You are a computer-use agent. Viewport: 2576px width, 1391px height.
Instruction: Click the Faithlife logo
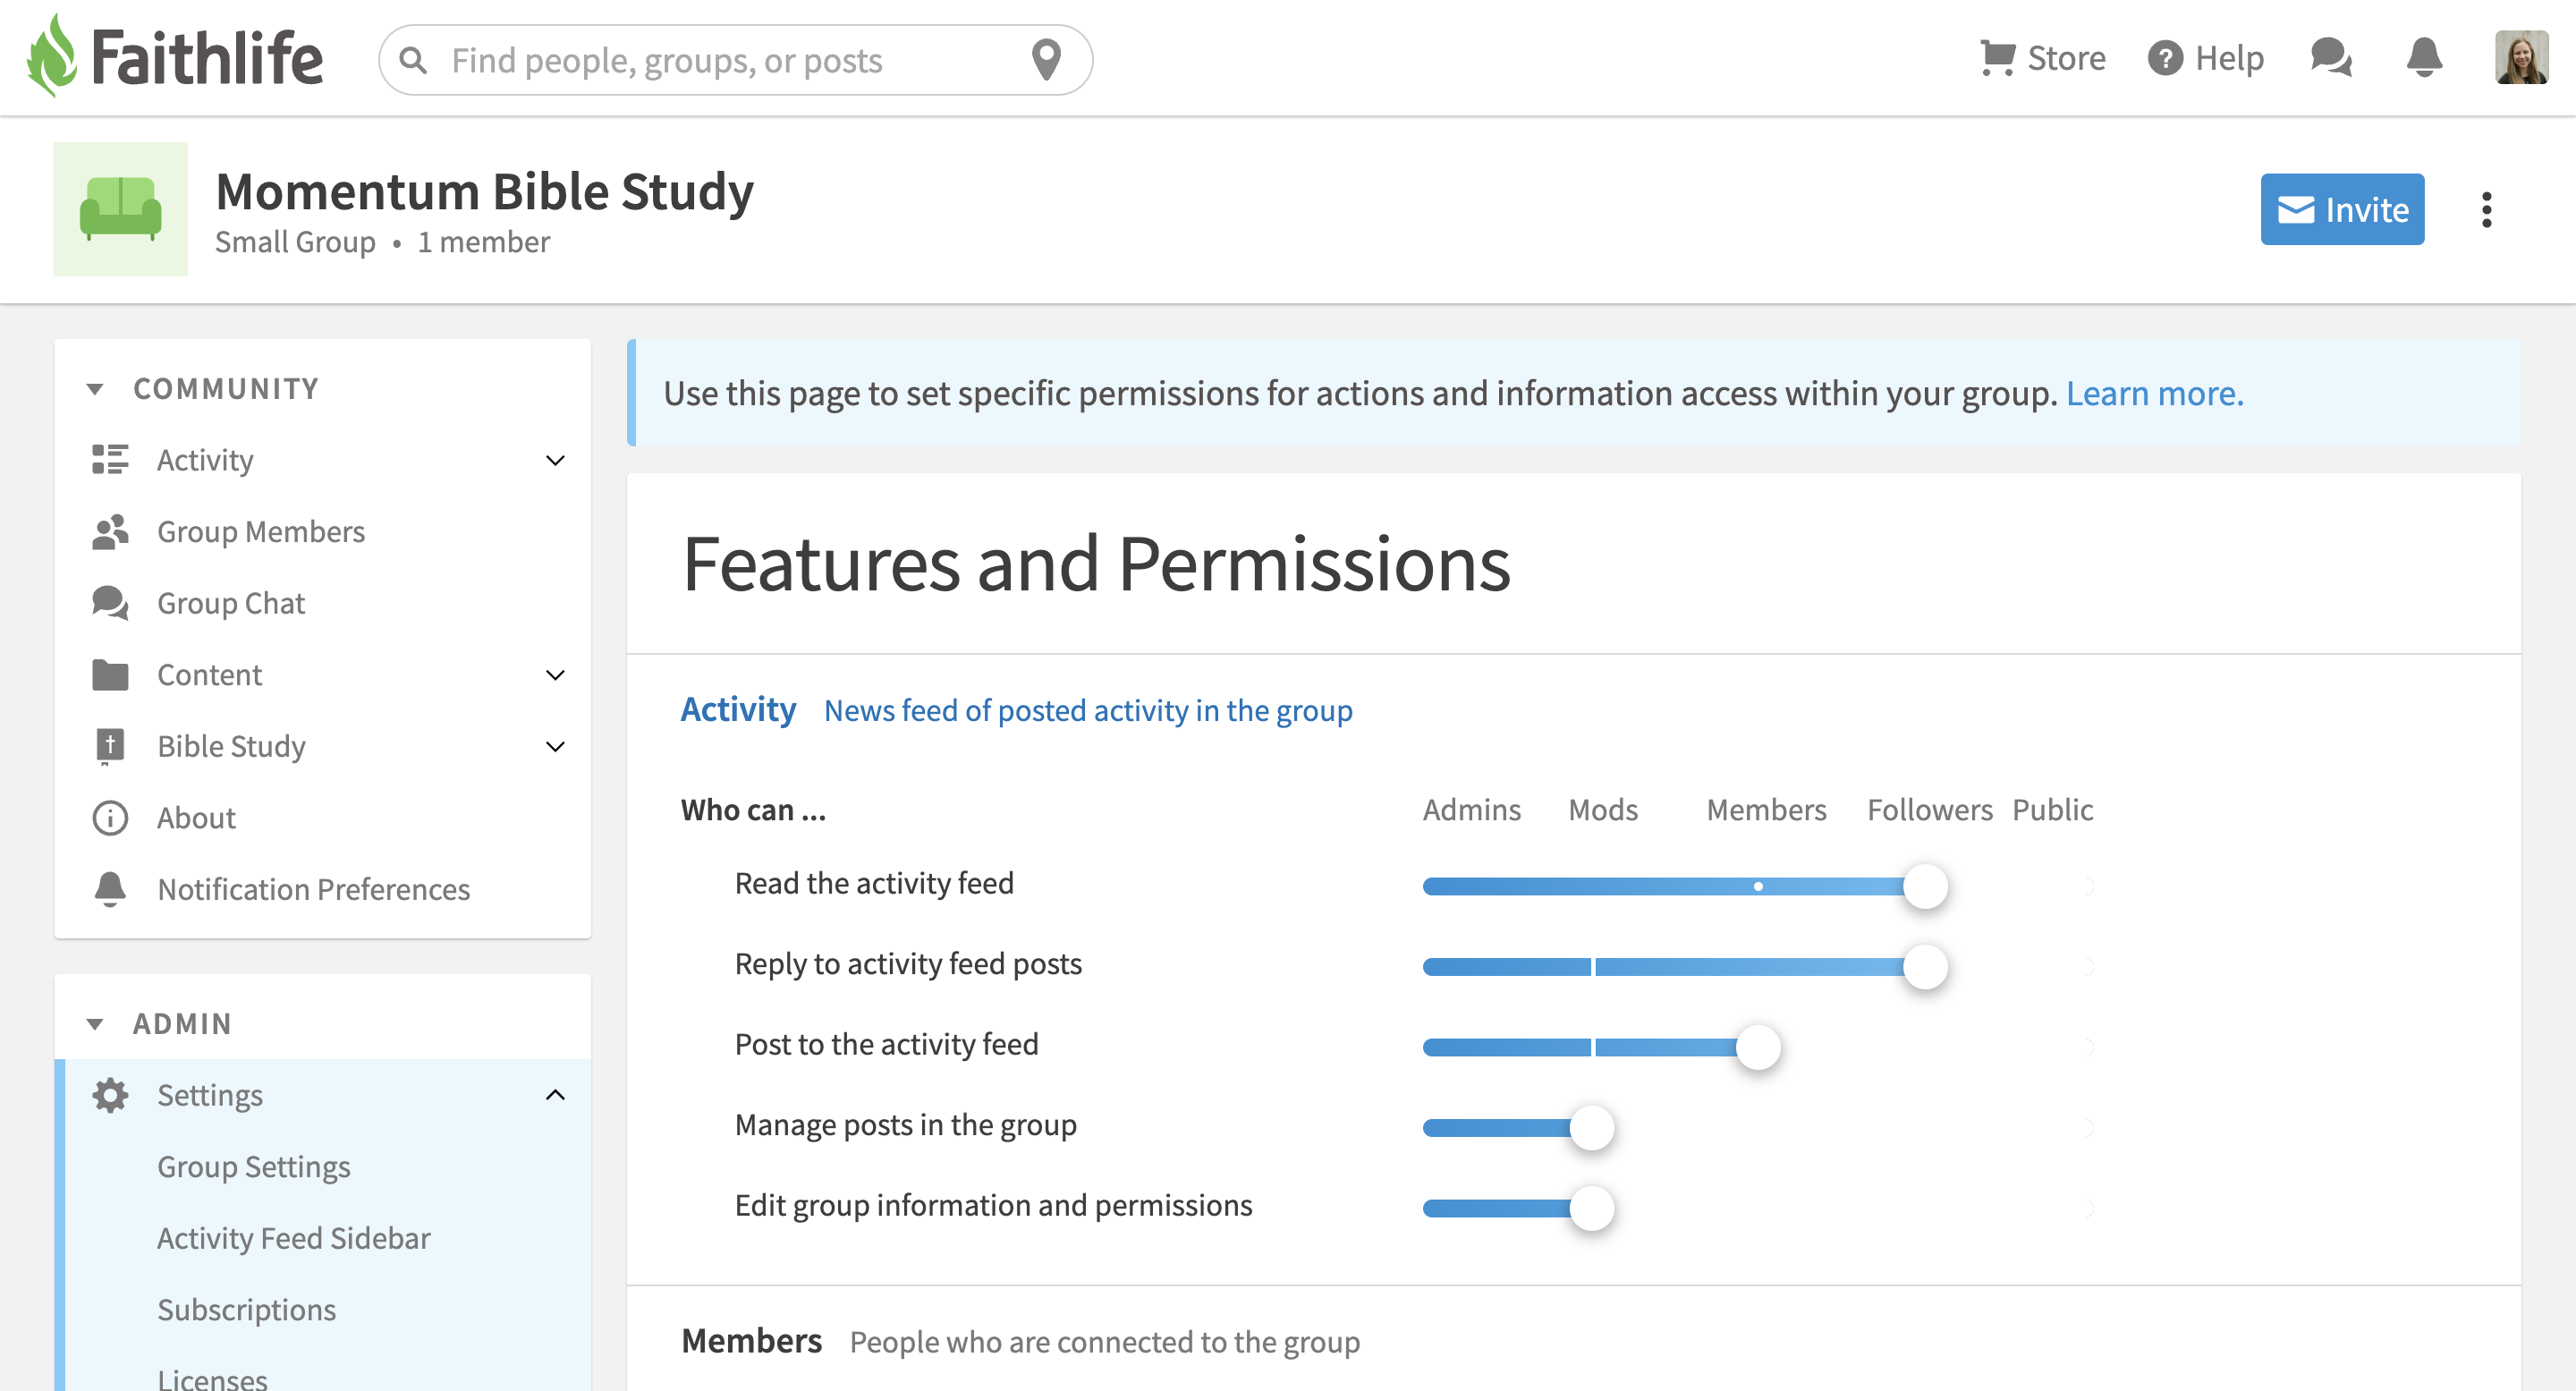click(174, 56)
